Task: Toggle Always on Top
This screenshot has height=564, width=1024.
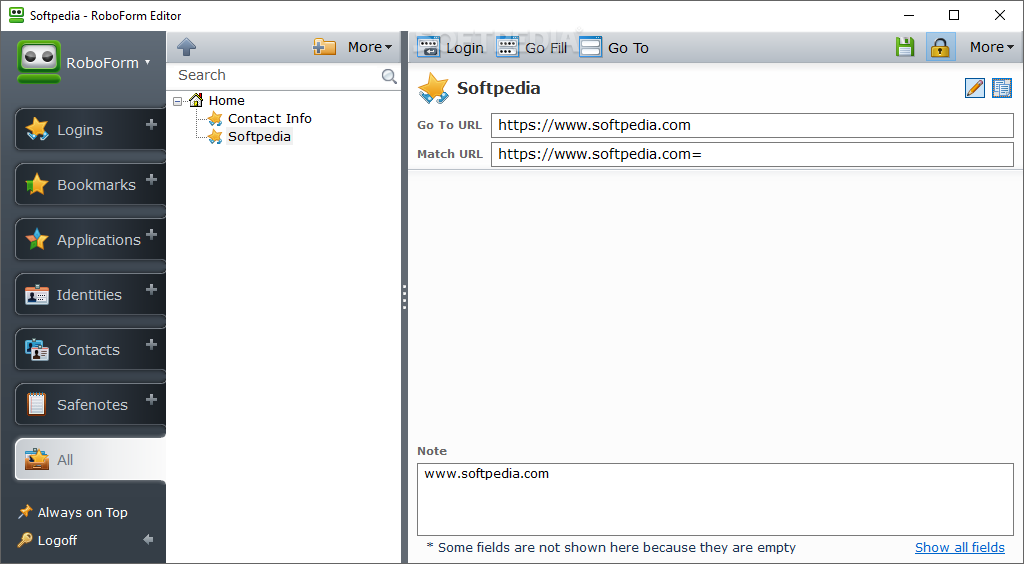Action: tap(72, 512)
